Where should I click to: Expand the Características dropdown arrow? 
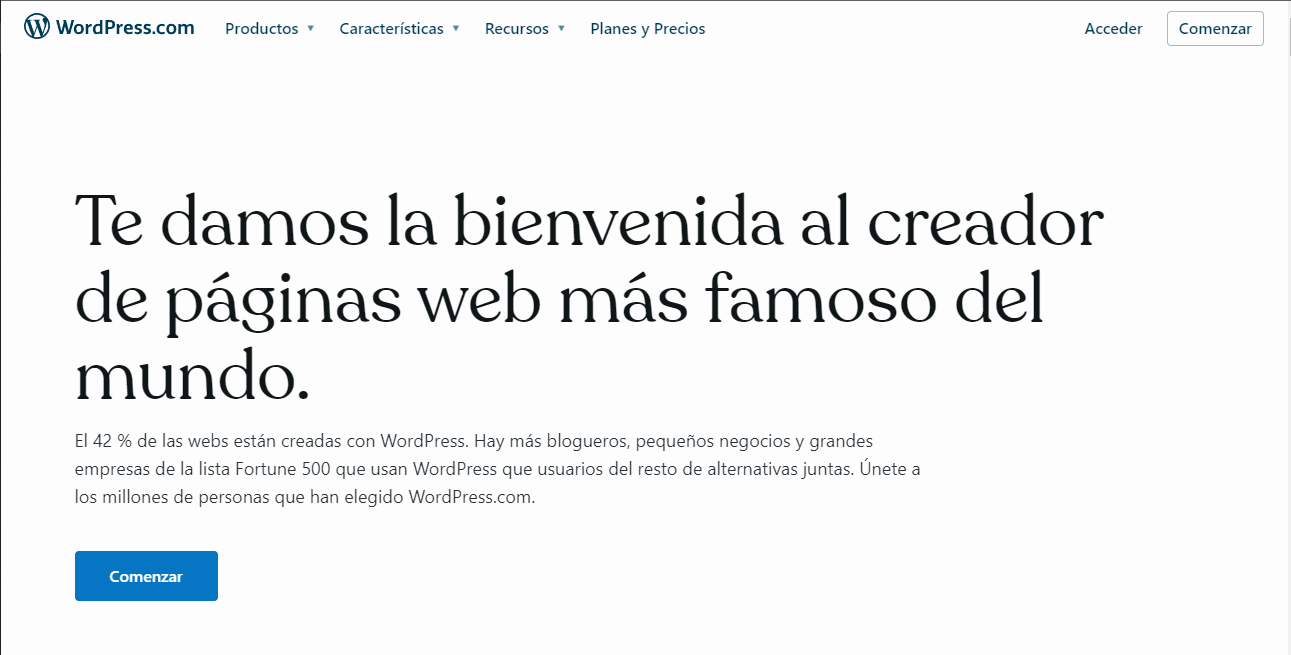(456, 28)
